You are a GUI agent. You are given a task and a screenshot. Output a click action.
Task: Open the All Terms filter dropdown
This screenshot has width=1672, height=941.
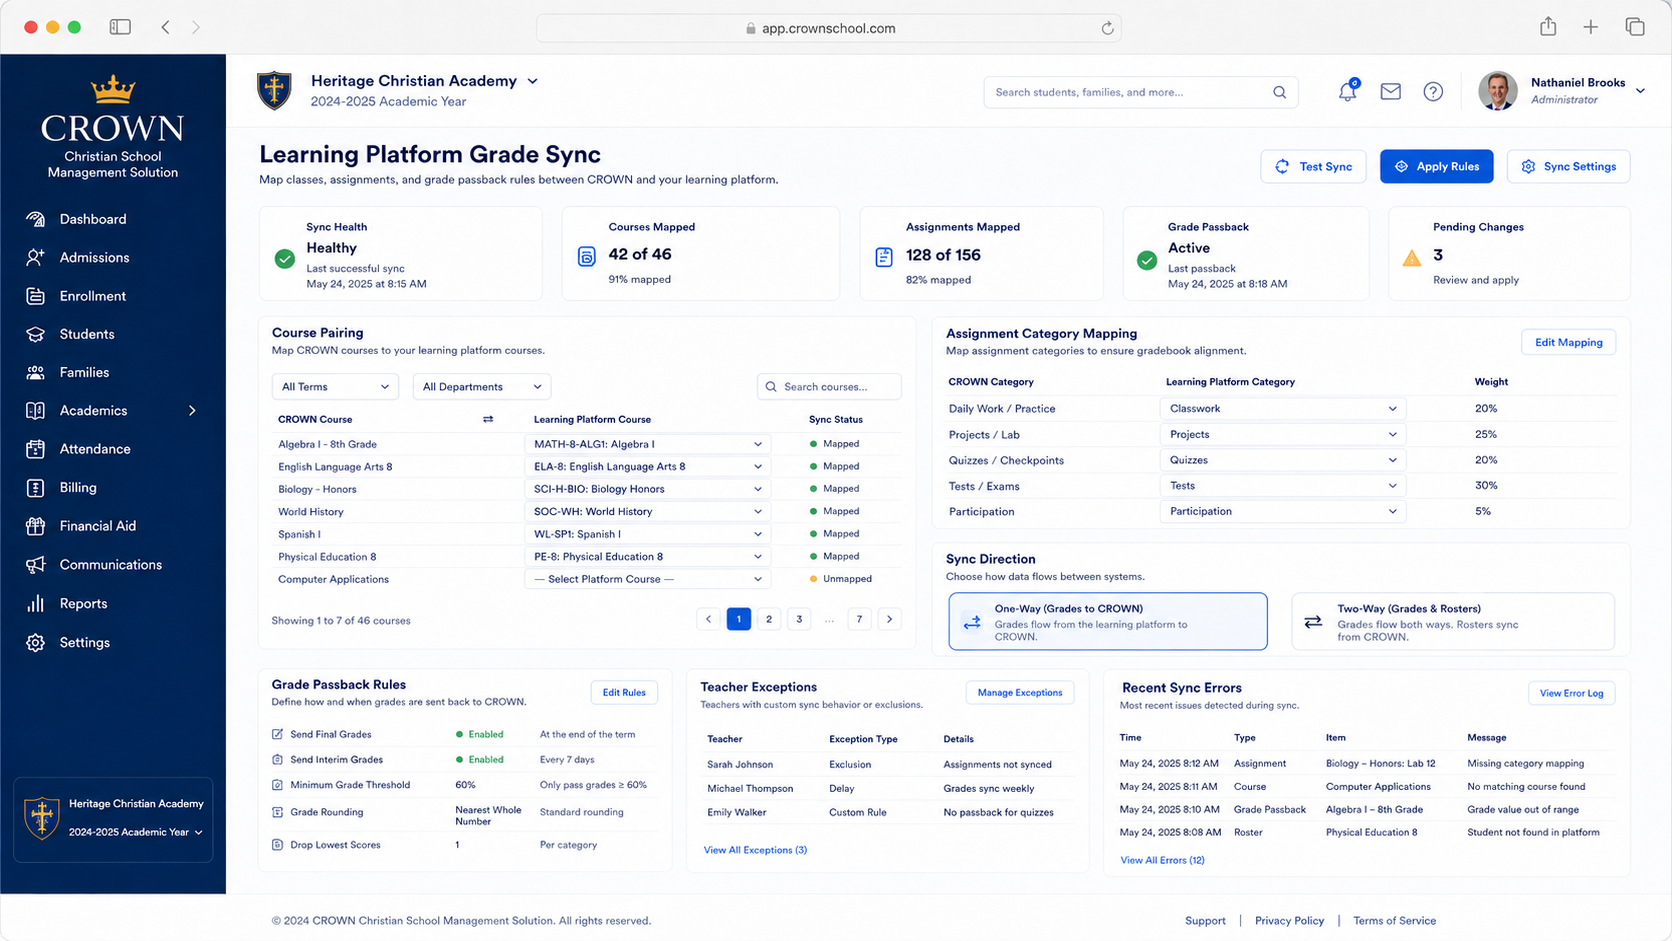tap(335, 387)
